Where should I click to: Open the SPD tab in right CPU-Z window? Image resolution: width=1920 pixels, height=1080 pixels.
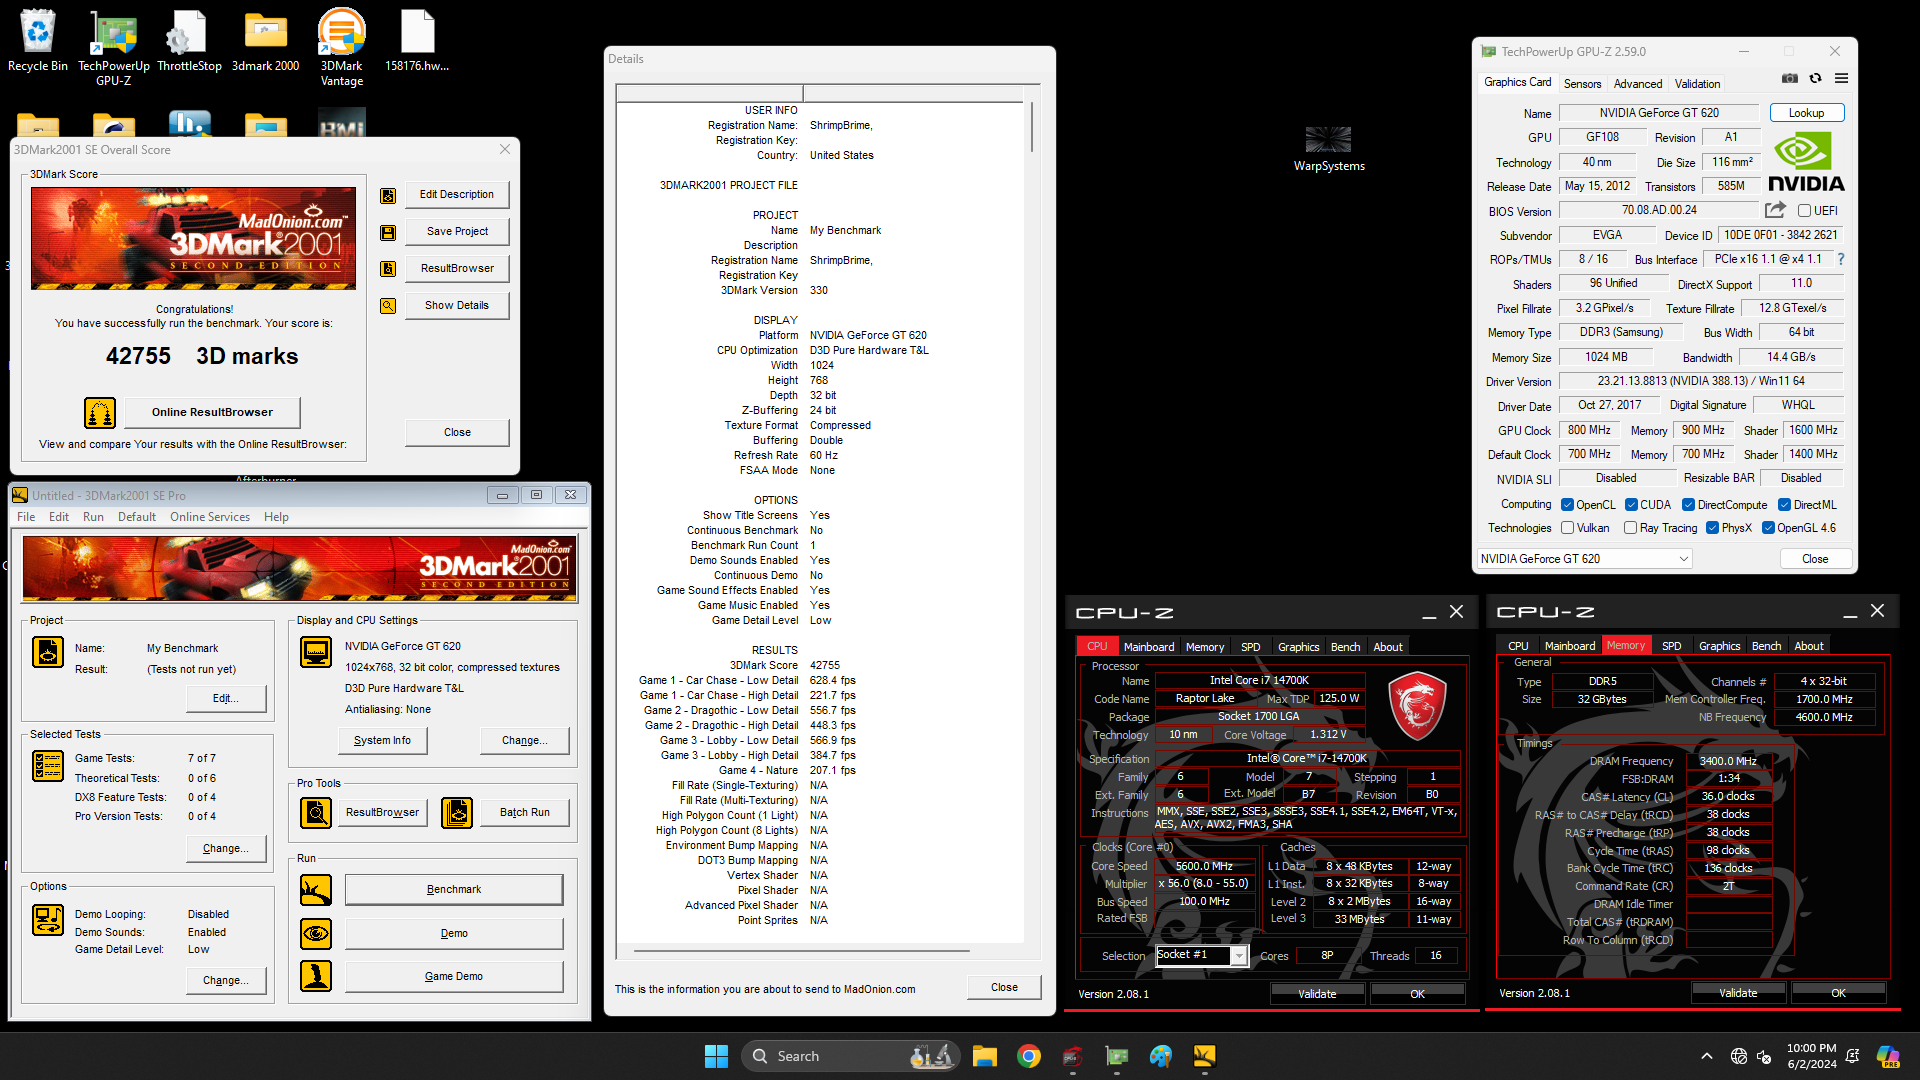click(1671, 646)
